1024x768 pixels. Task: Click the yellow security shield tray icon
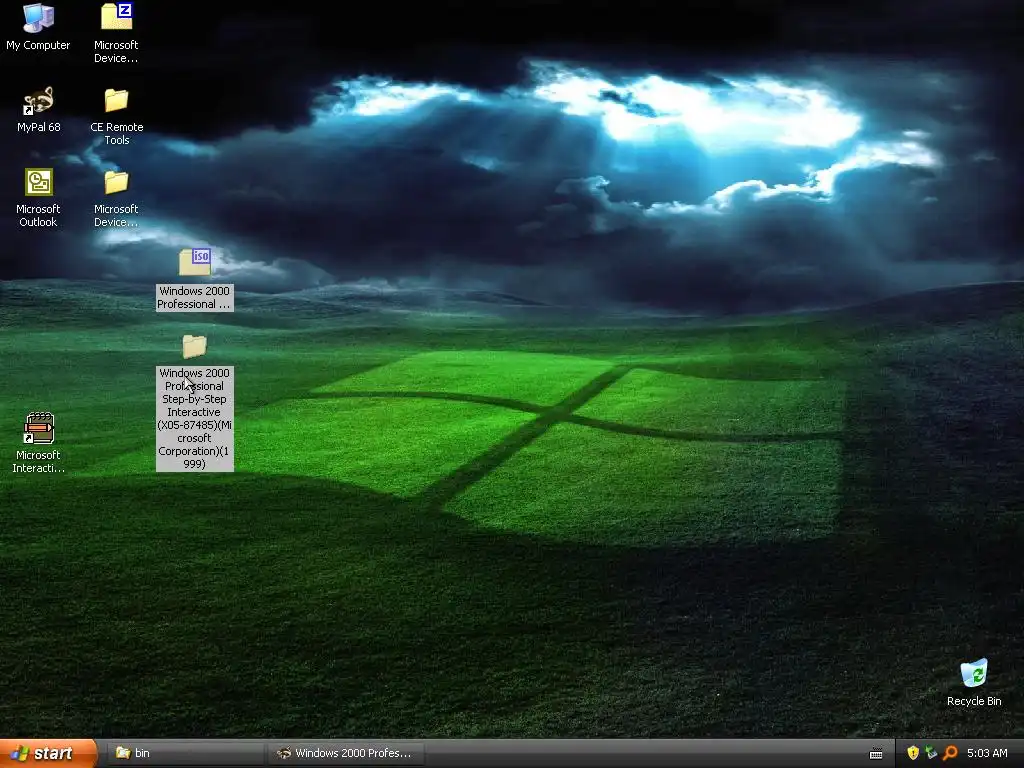click(913, 753)
